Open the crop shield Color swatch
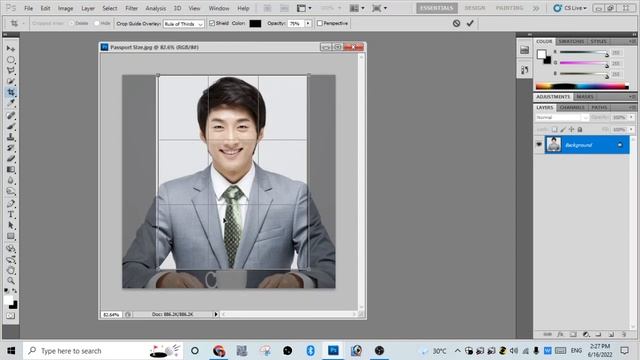Image resolution: width=640 pixels, height=360 pixels. point(255,24)
